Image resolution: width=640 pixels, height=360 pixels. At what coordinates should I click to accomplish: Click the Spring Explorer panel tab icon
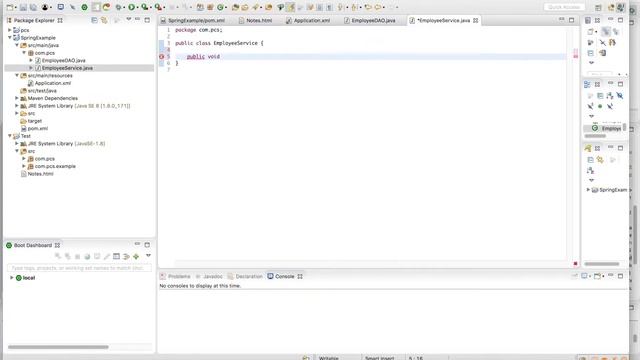[x=588, y=148]
